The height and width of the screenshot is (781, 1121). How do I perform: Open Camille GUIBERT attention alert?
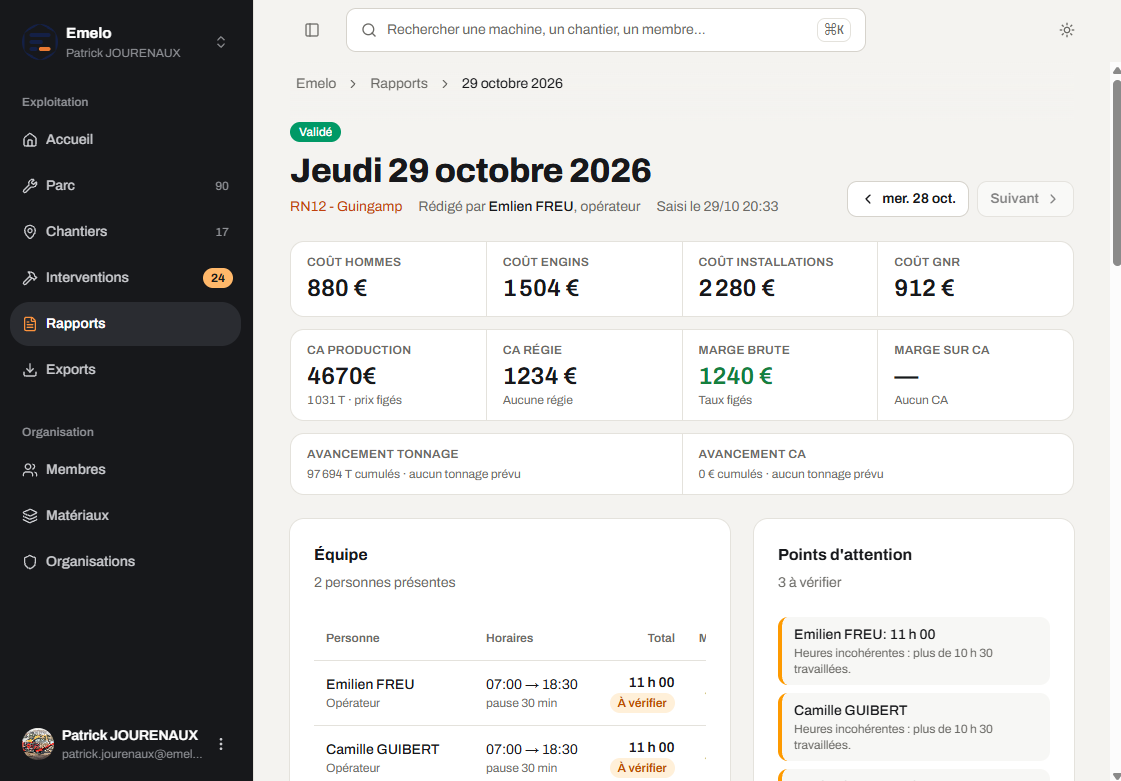(x=914, y=727)
